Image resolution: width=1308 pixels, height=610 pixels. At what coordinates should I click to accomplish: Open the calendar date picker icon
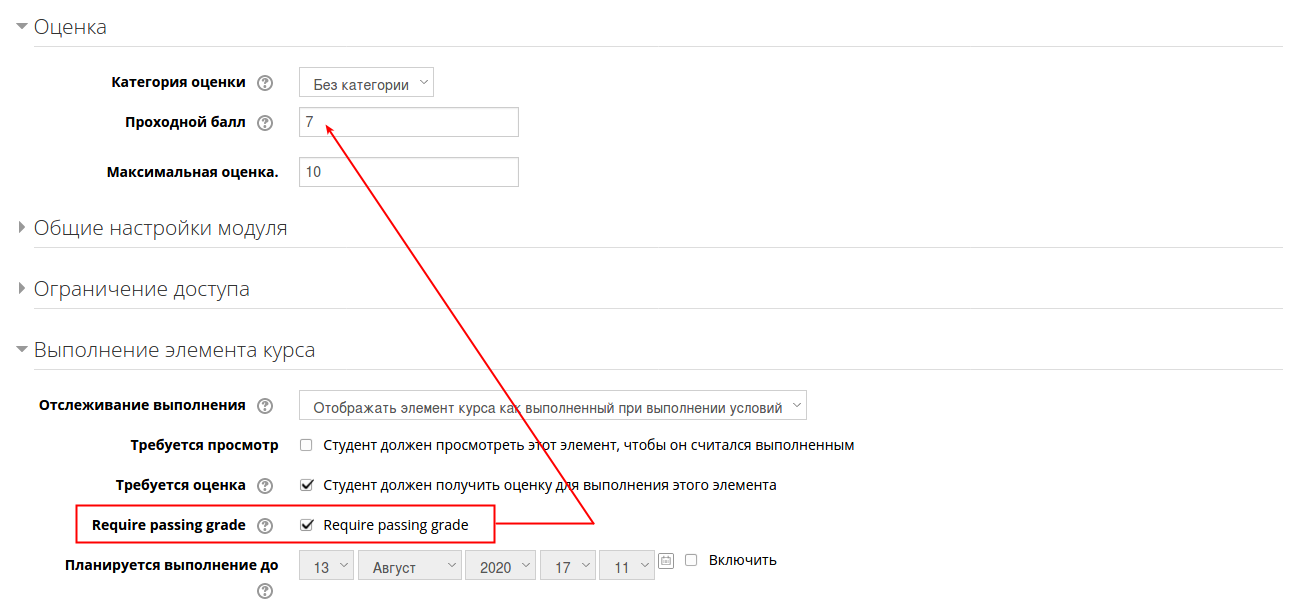pos(667,561)
